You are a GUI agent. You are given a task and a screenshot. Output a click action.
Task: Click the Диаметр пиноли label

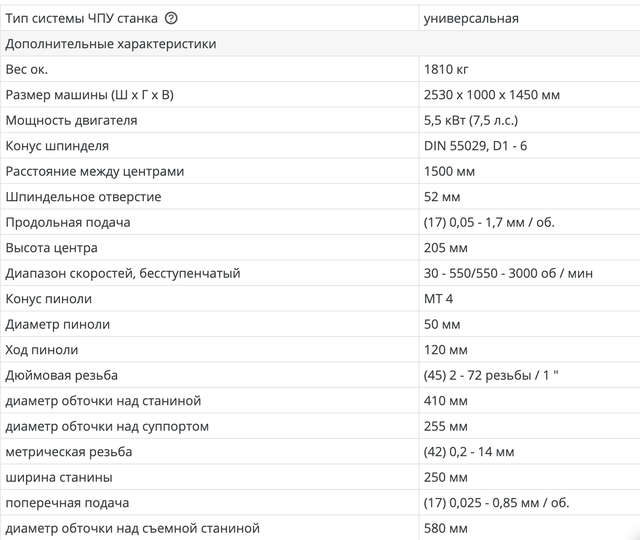pyautogui.click(x=58, y=324)
